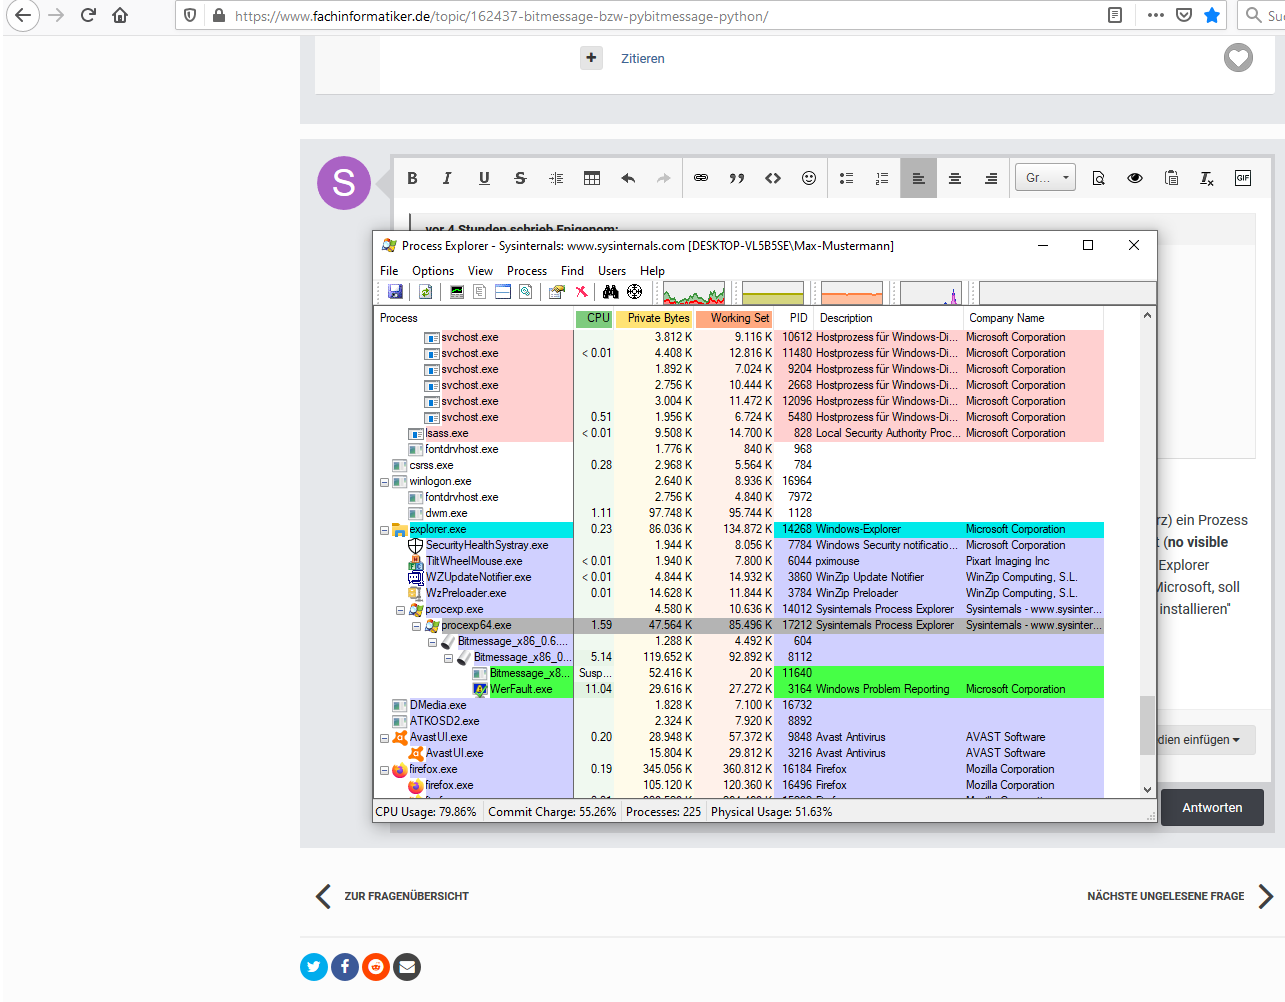The width and height of the screenshot is (1285, 1002).
Task: Open the yellow commit history graph
Action: (x=773, y=293)
